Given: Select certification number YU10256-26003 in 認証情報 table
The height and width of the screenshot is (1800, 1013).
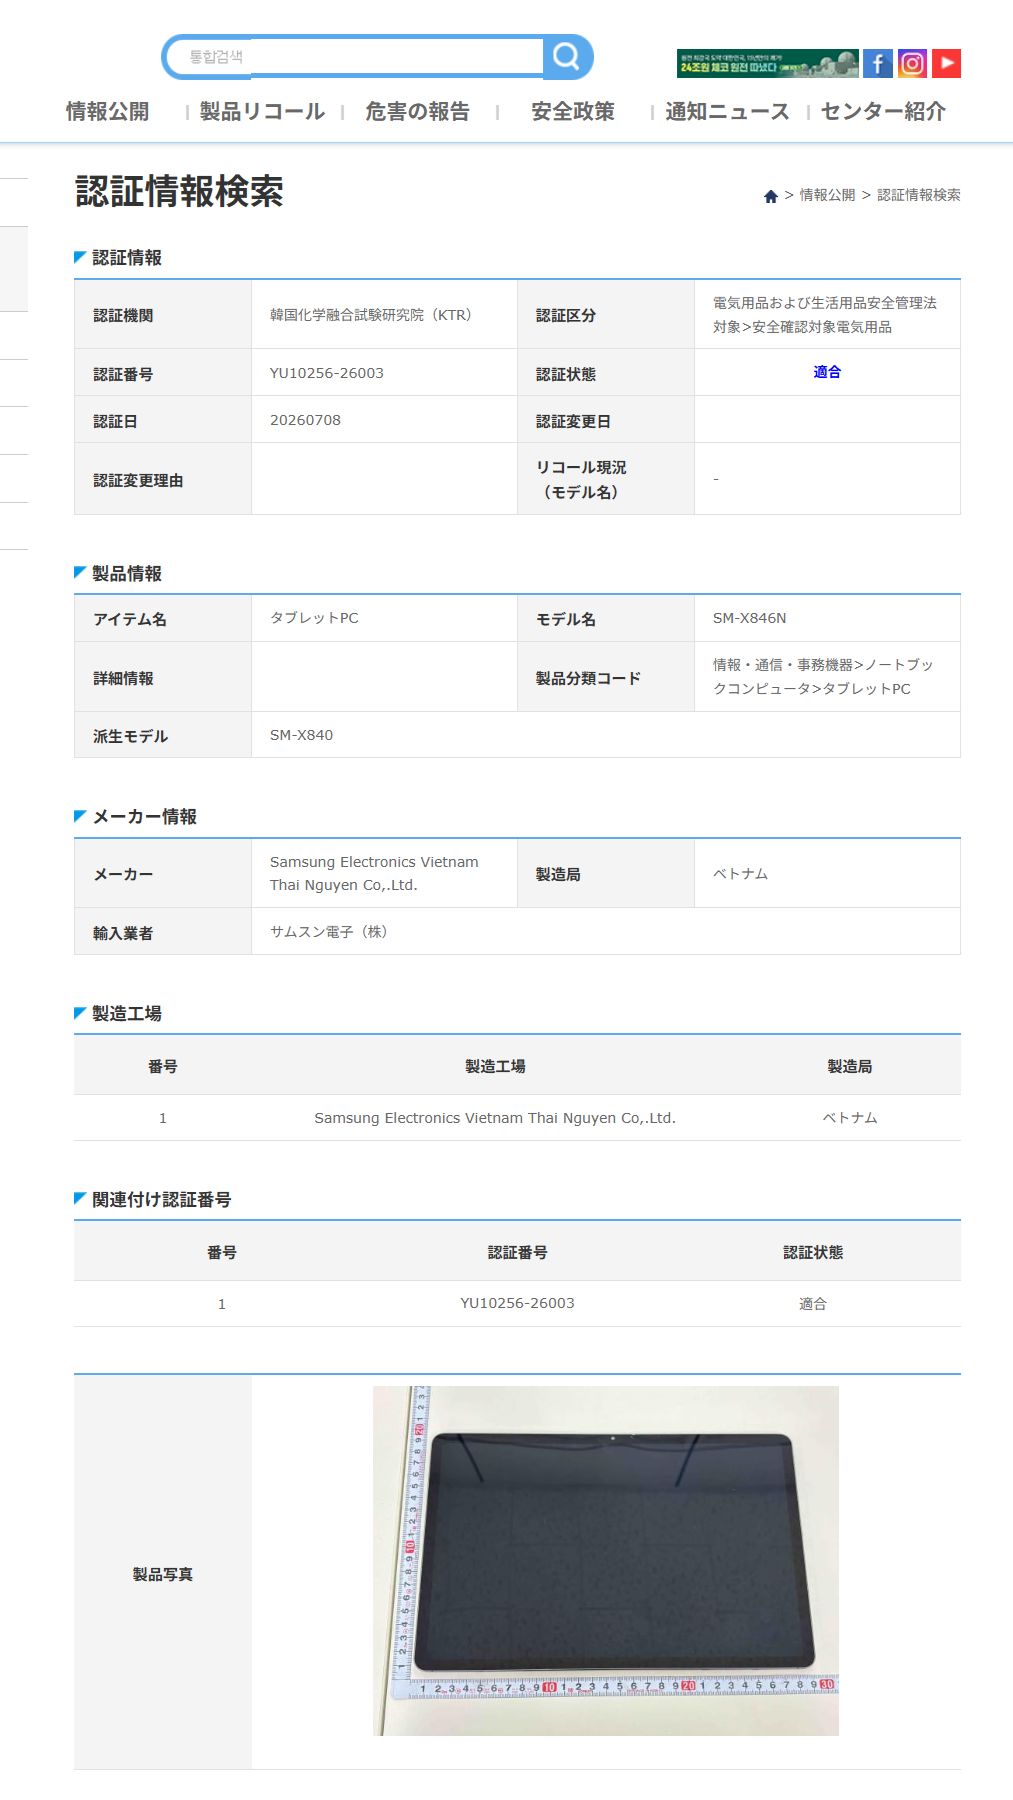Looking at the screenshot, I should tap(327, 373).
